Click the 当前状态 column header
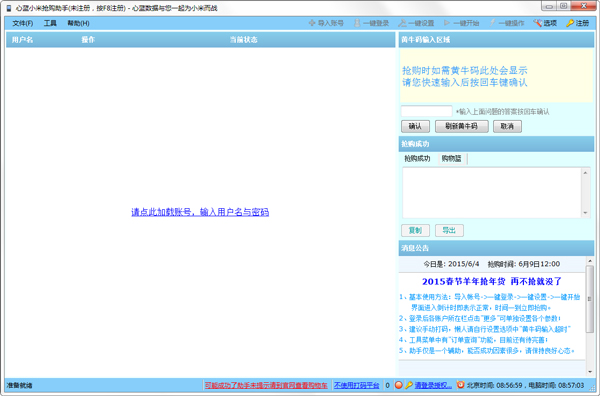600x396 pixels. point(243,40)
